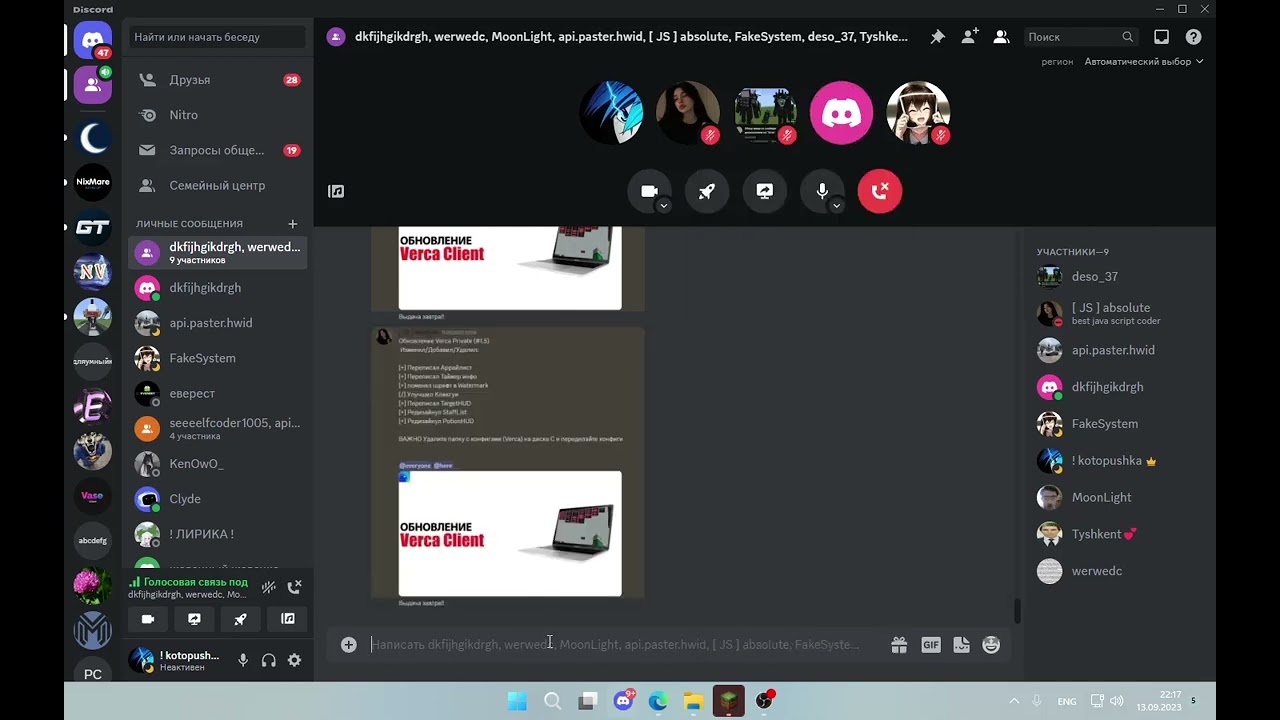Mute microphone in the call controls
The width and height of the screenshot is (1280, 720).
tap(822, 191)
